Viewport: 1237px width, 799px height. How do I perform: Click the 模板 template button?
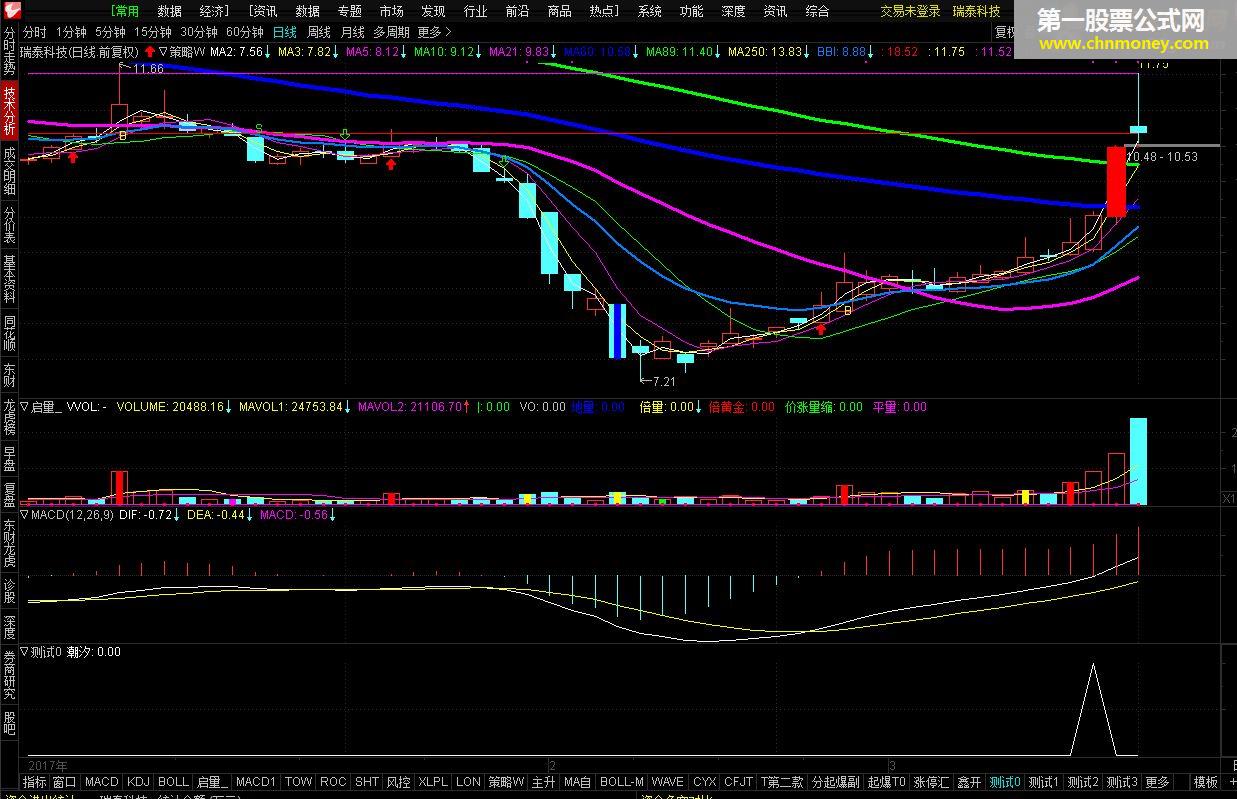[1206, 782]
